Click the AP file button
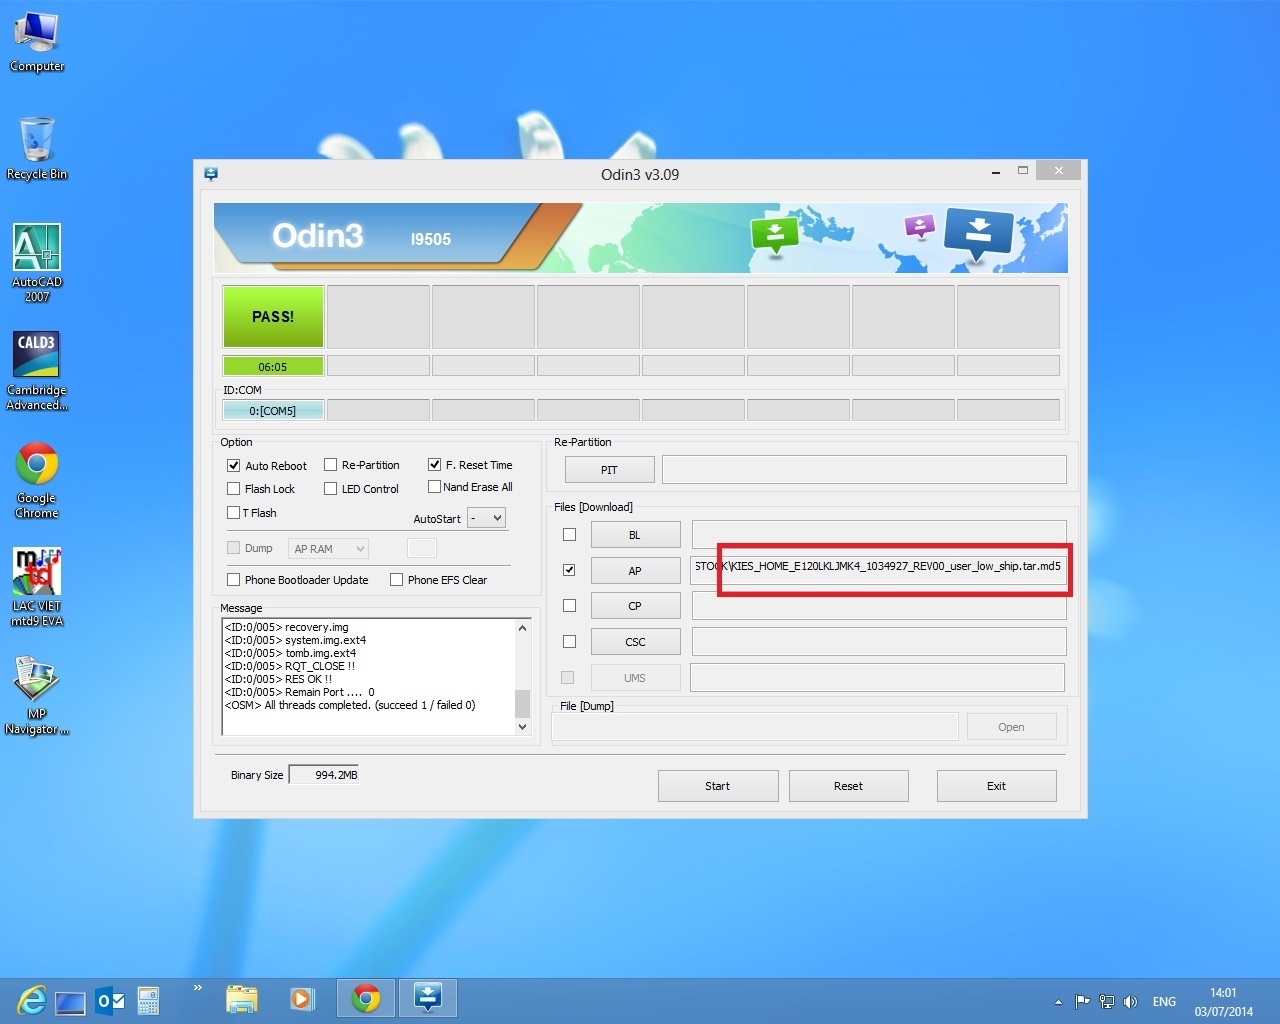This screenshot has width=1280, height=1024. click(x=636, y=571)
